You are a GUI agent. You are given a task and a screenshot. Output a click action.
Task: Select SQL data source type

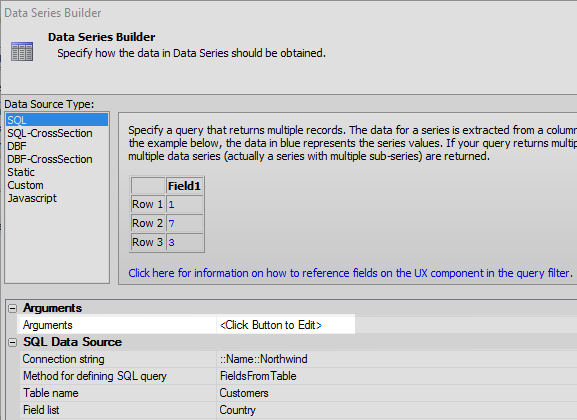(x=57, y=120)
